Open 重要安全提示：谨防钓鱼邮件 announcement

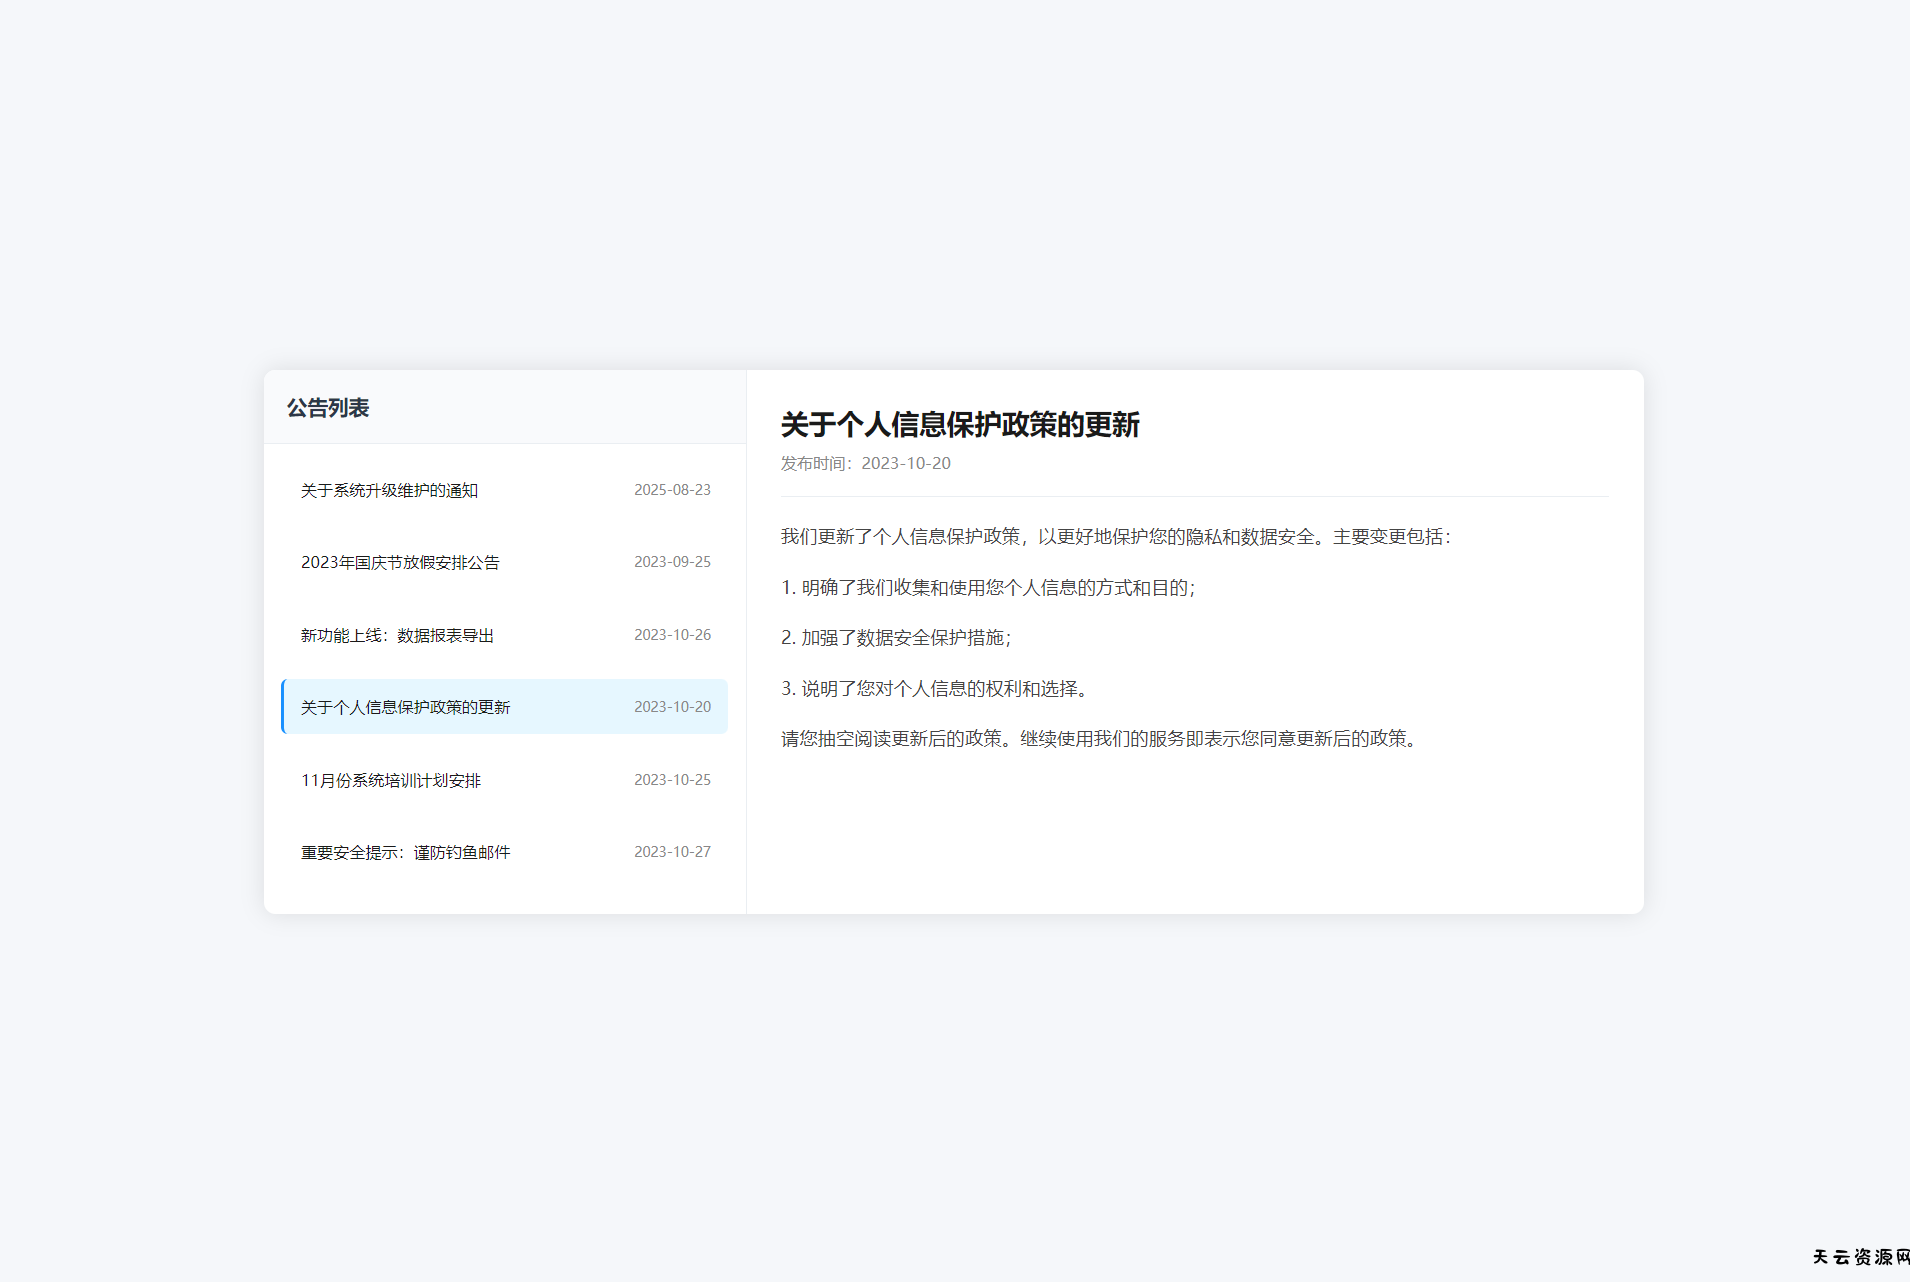click(405, 852)
